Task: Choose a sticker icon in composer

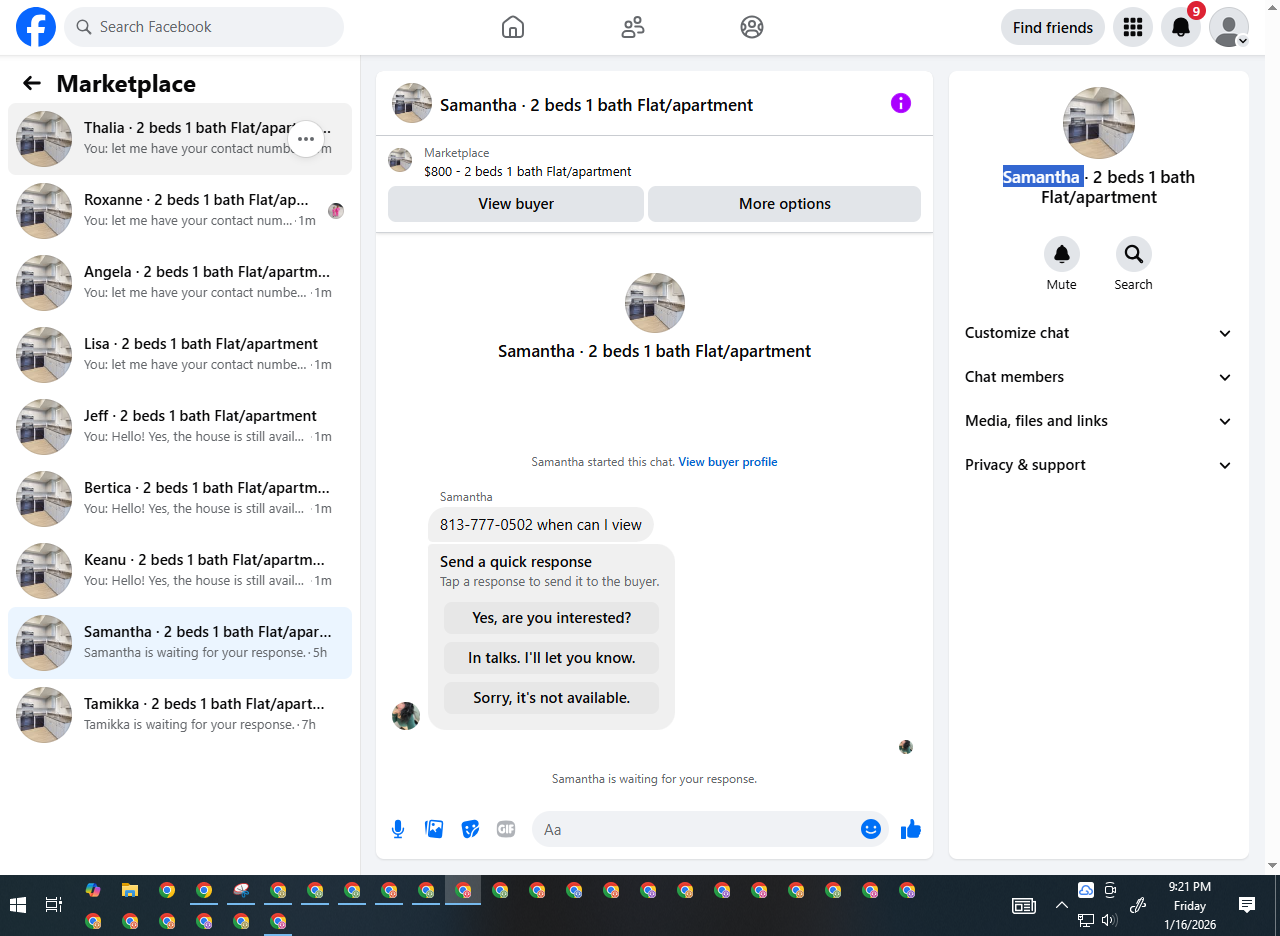Action: [470, 829]
